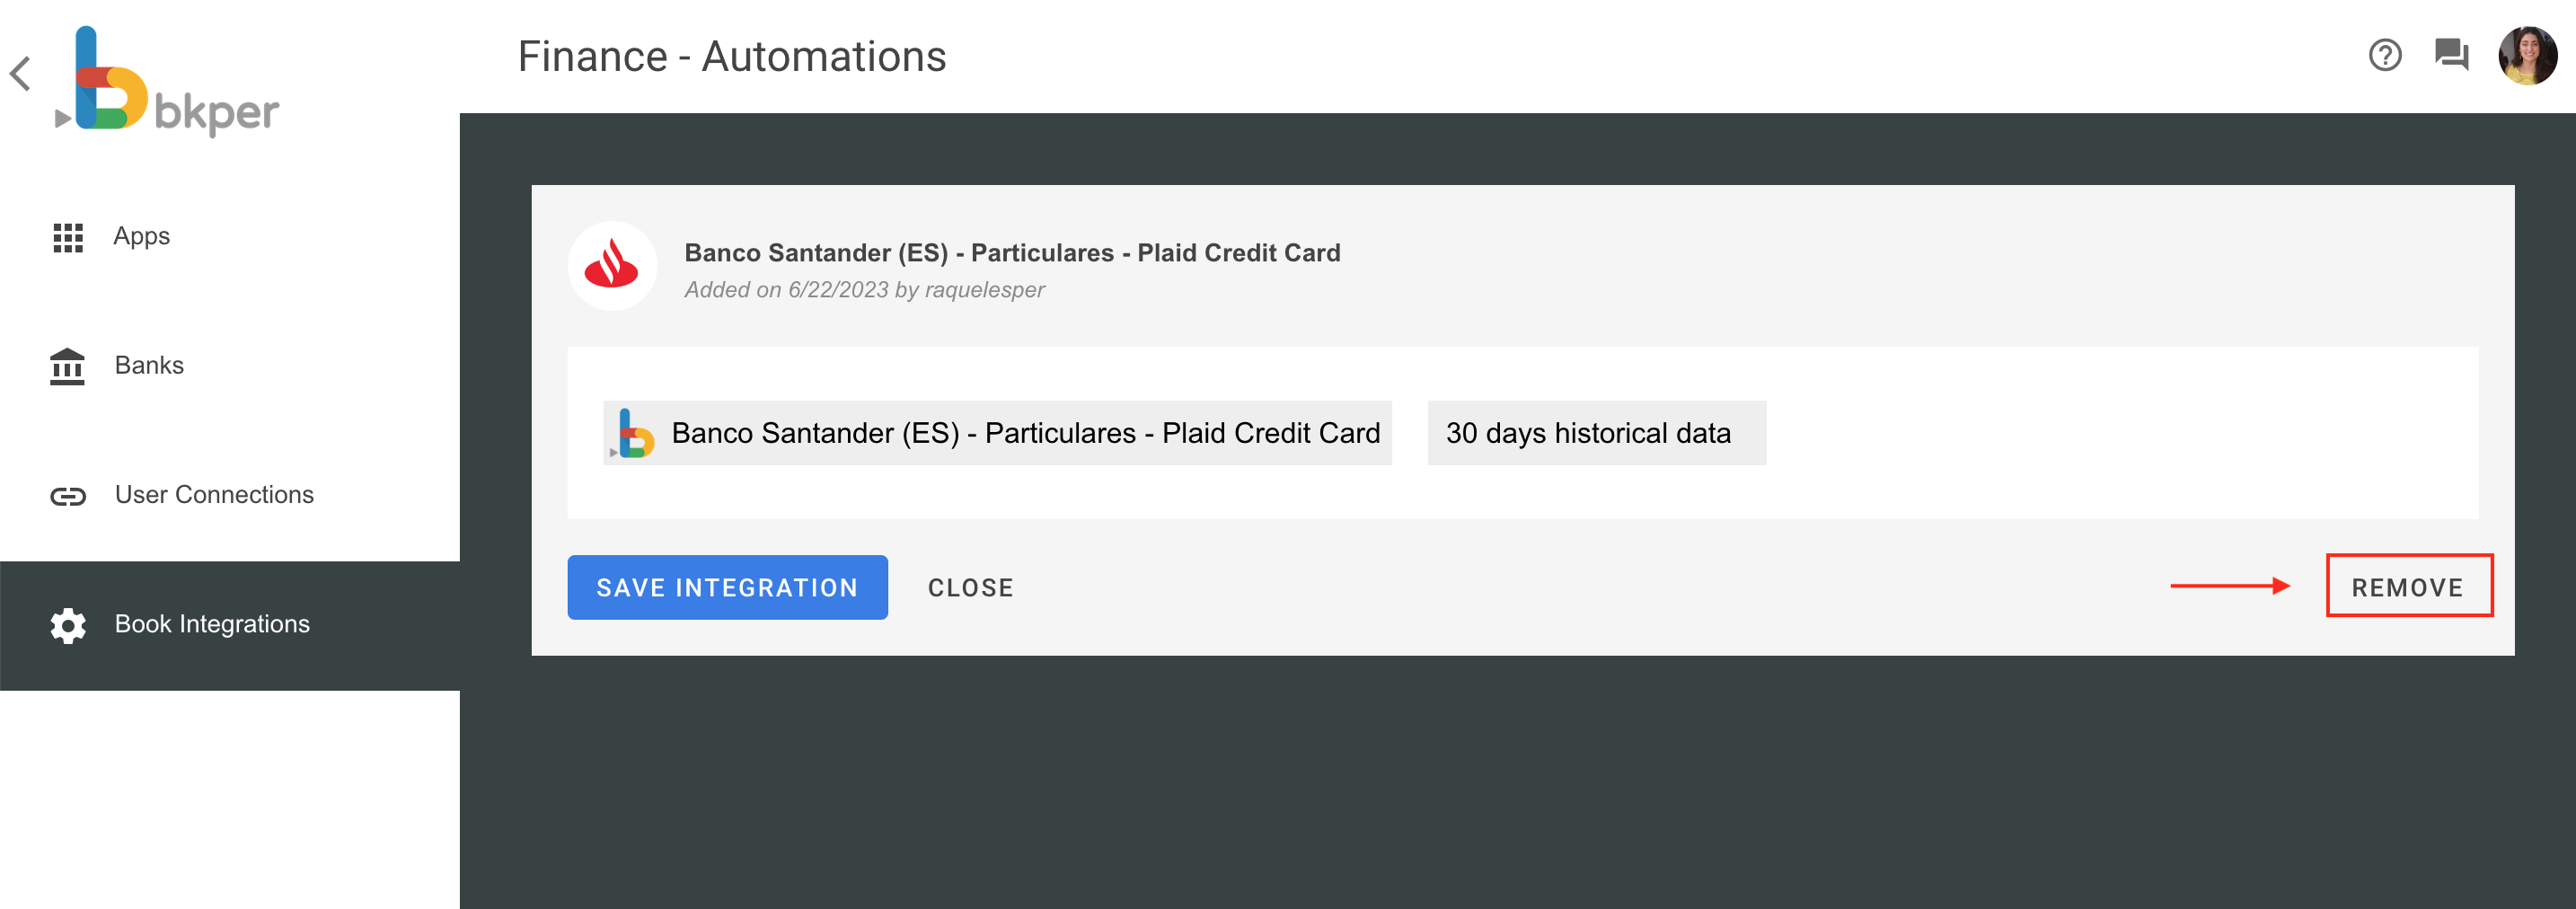
Task: Open the Apps section in sidebar
Action: click(140, 236)
